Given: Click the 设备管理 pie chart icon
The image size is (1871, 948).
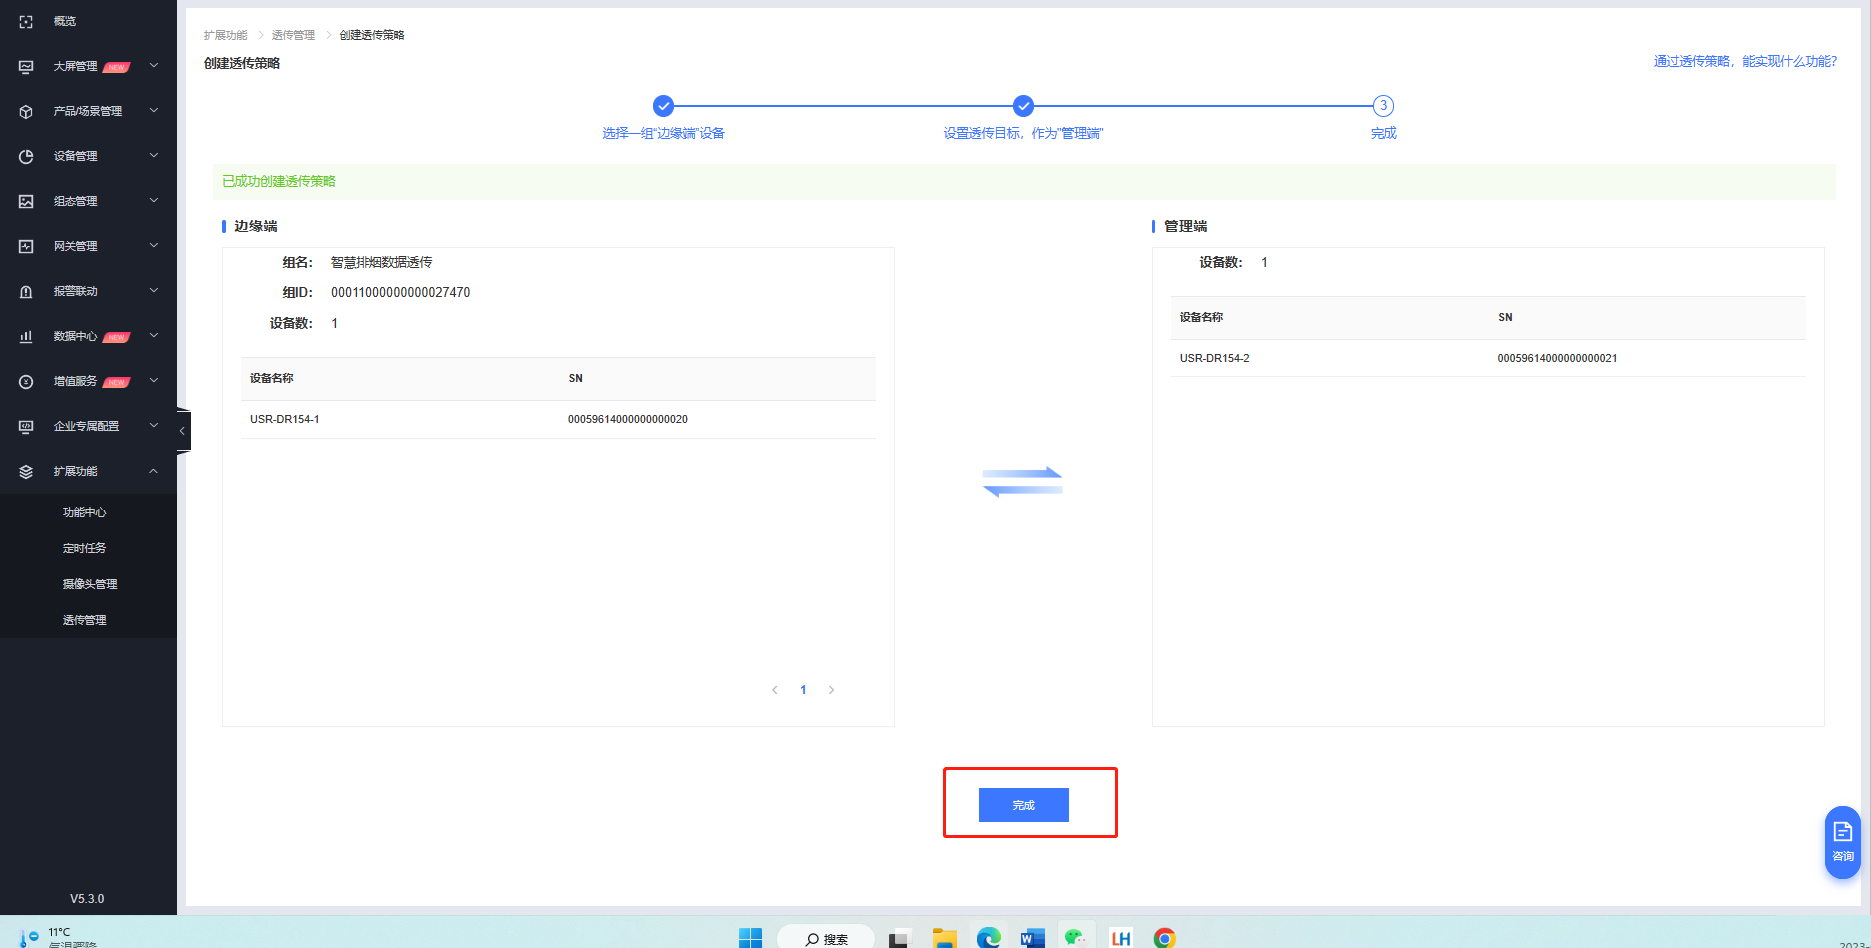Looking at the screenshot, I should [x=27, y=156].
